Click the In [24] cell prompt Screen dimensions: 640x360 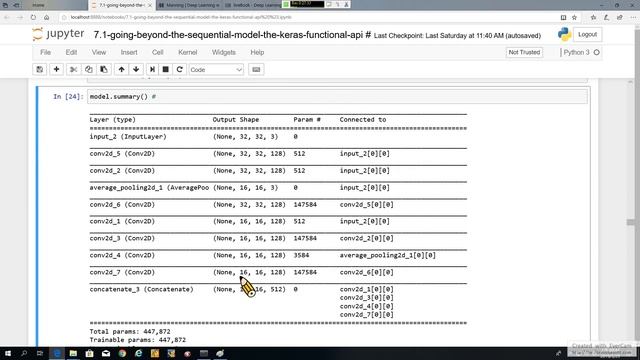(x=68, y=97)
